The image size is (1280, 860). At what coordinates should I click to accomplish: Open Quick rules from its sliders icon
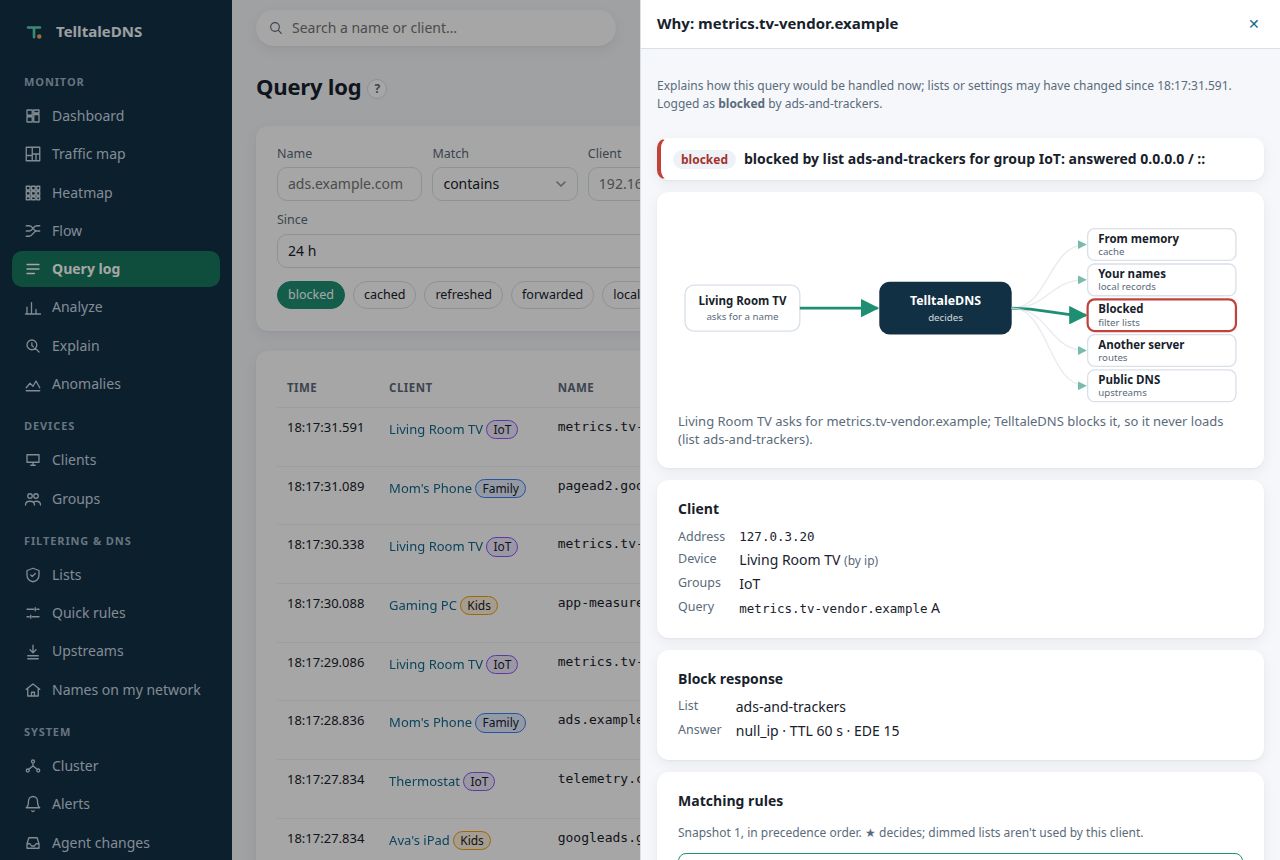33,613
